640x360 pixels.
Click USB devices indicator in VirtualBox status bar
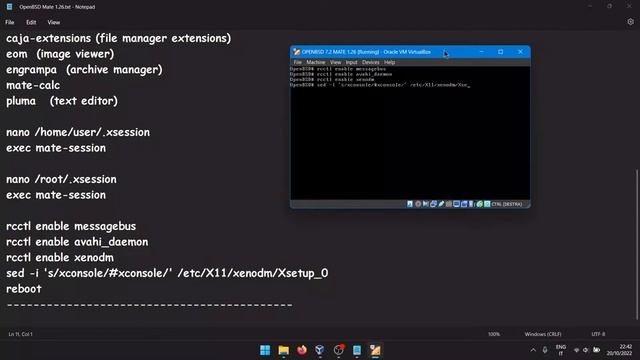coord(441,204)
